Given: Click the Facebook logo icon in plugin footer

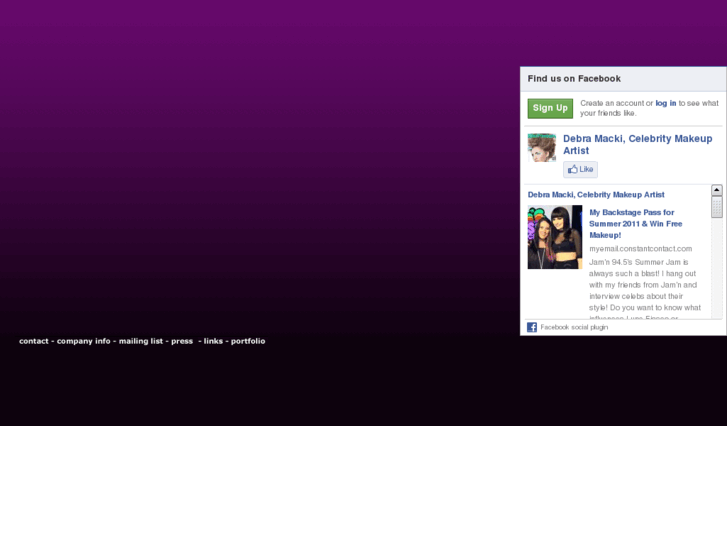Looking at the screenshot, I should coord(532,327).
